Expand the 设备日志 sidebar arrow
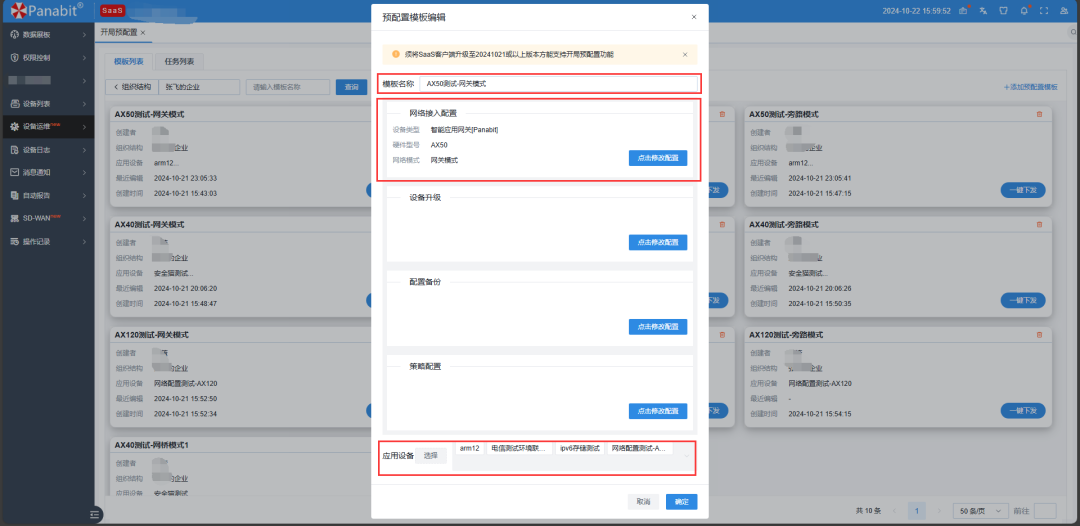Image resolution: width=1080 pixels, height=526 pixels. coord(84,149)
